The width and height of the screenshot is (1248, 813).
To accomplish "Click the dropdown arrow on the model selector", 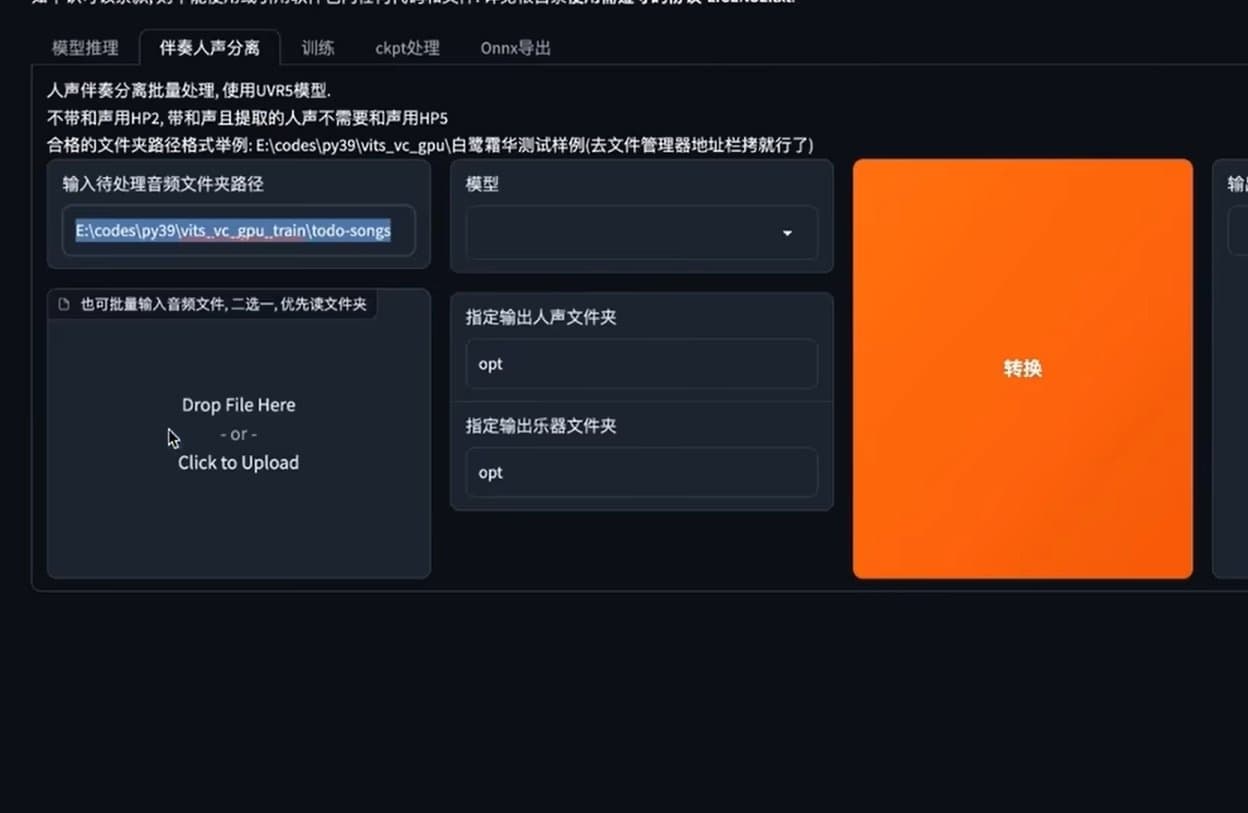I will (787, 232).
